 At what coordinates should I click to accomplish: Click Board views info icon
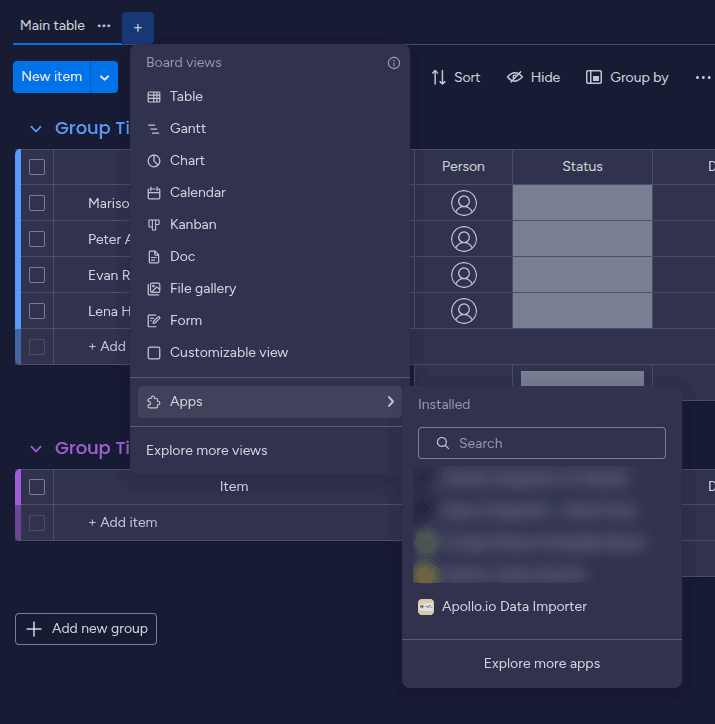(x=394, y=63)
